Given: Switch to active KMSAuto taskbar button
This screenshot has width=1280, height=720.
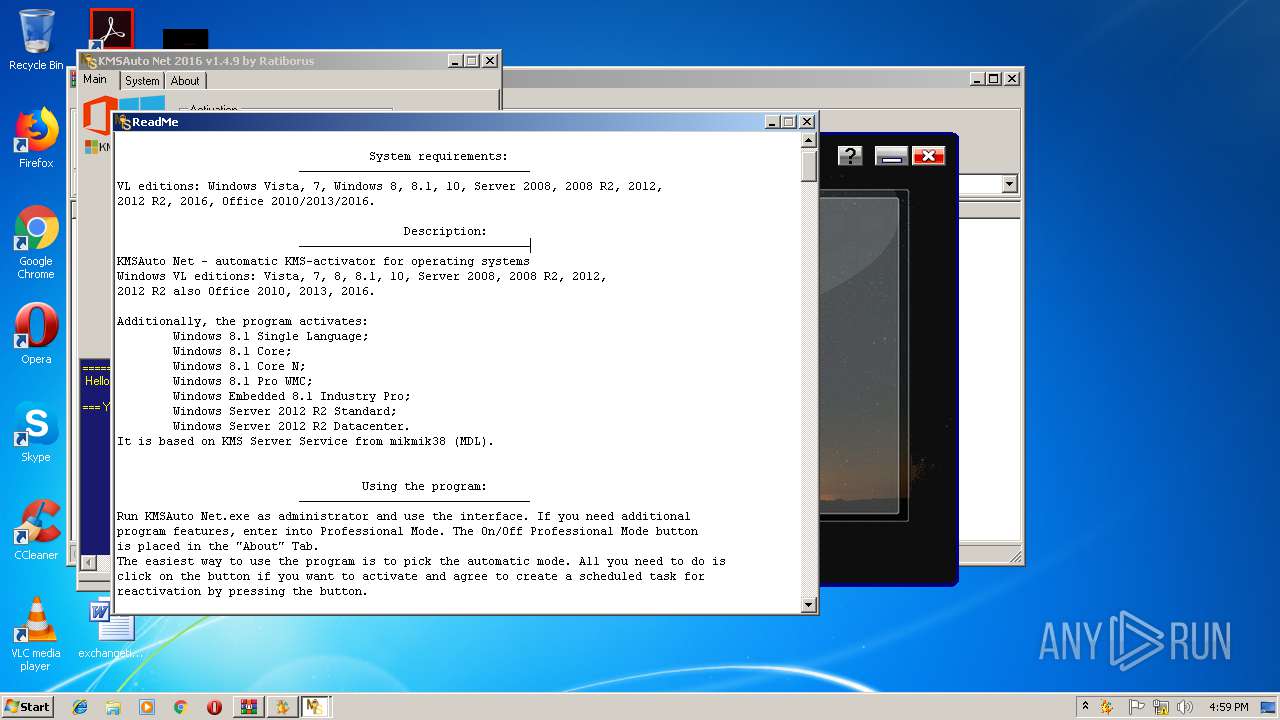Looking at the screenshot, I should [316, 707].
